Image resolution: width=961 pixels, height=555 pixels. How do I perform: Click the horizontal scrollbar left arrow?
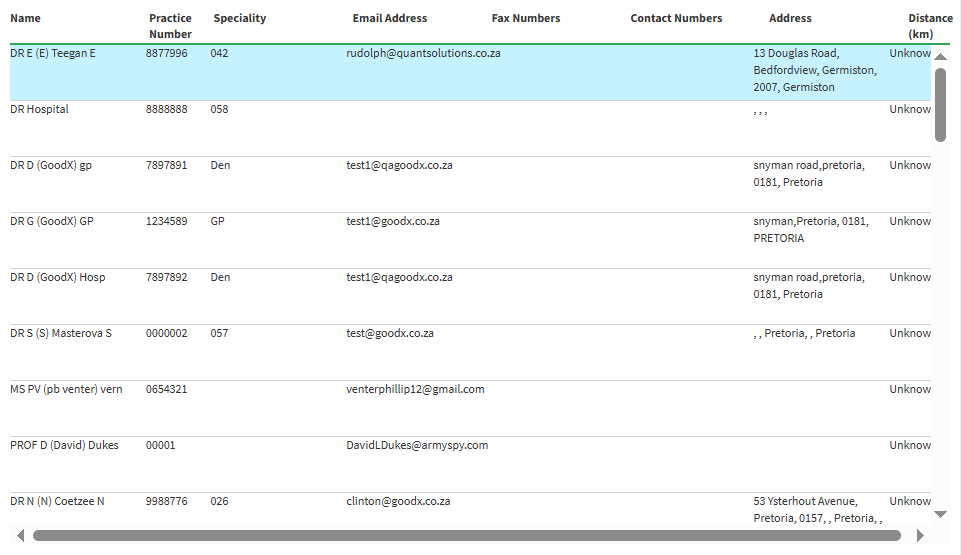click(x=20, y=535)
